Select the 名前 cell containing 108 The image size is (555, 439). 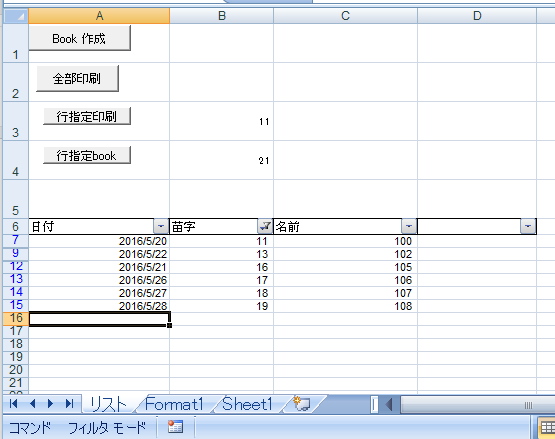[x=345, y=306]
